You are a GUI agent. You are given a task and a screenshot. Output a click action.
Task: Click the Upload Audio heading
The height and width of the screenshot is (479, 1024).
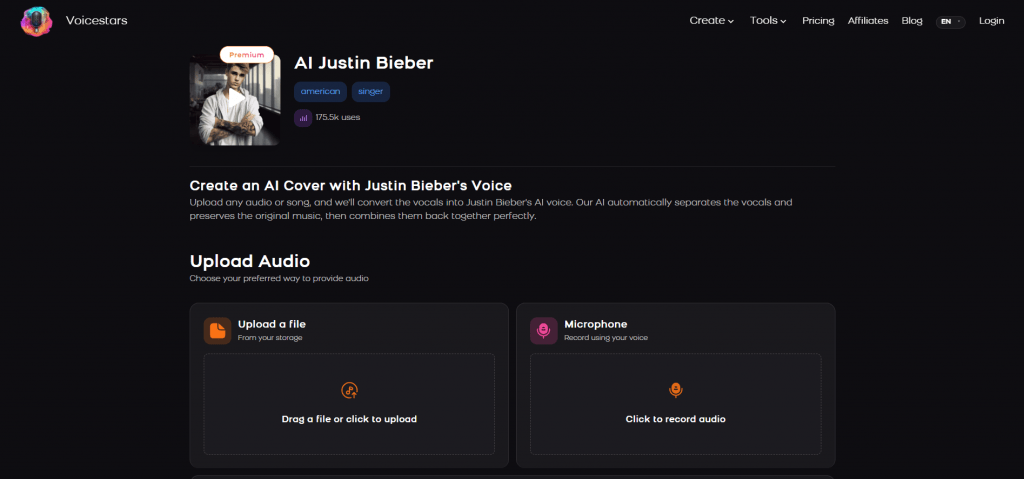[x=250, y=261]
